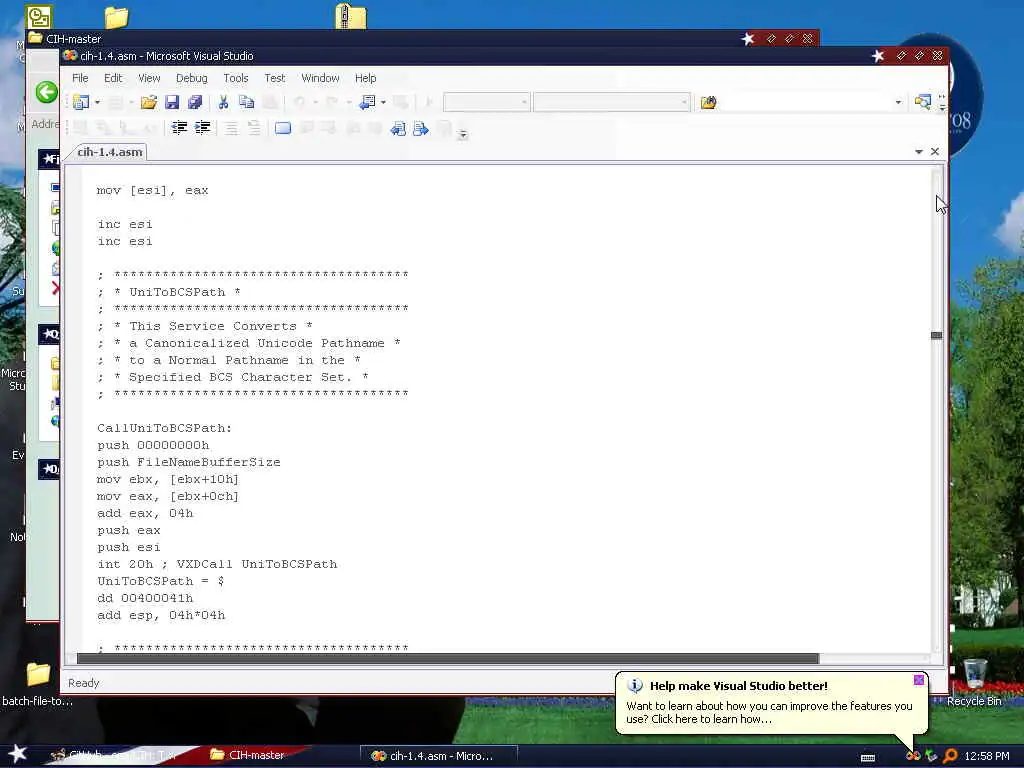
Task: Click the New Project toolbar icon
Action: click(82, 102)
